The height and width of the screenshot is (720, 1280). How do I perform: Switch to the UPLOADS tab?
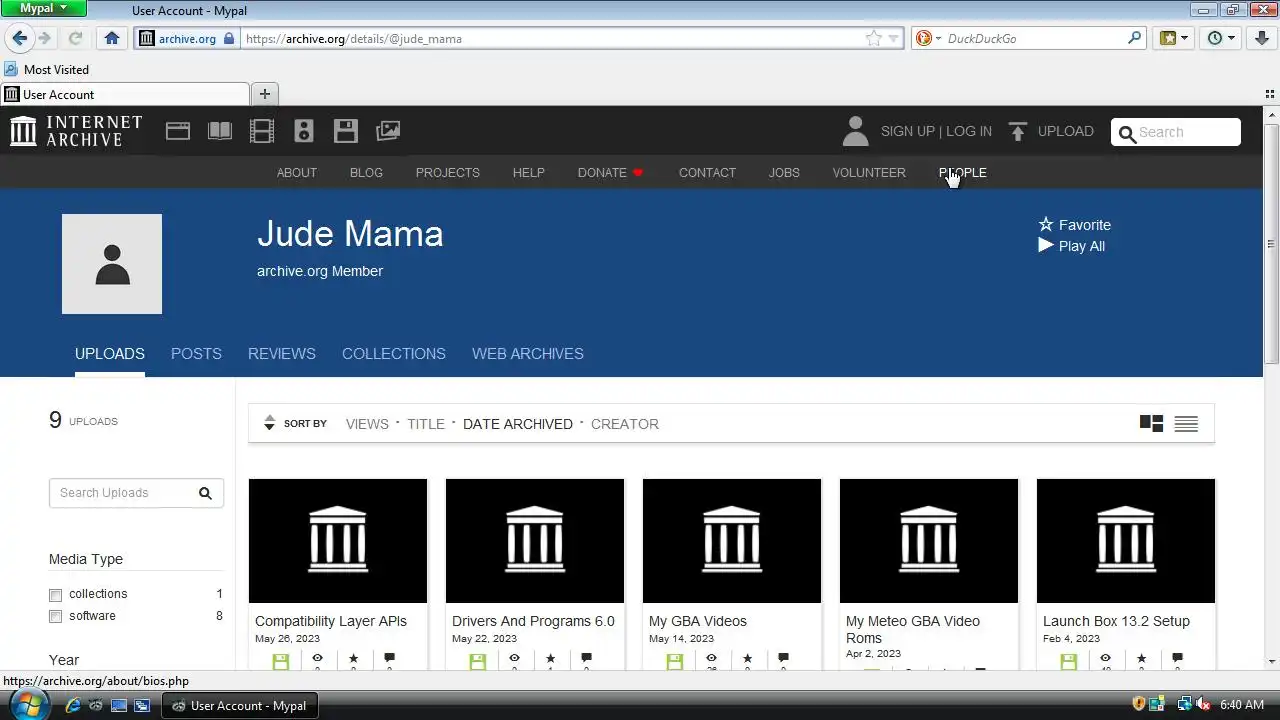point(110,354)
